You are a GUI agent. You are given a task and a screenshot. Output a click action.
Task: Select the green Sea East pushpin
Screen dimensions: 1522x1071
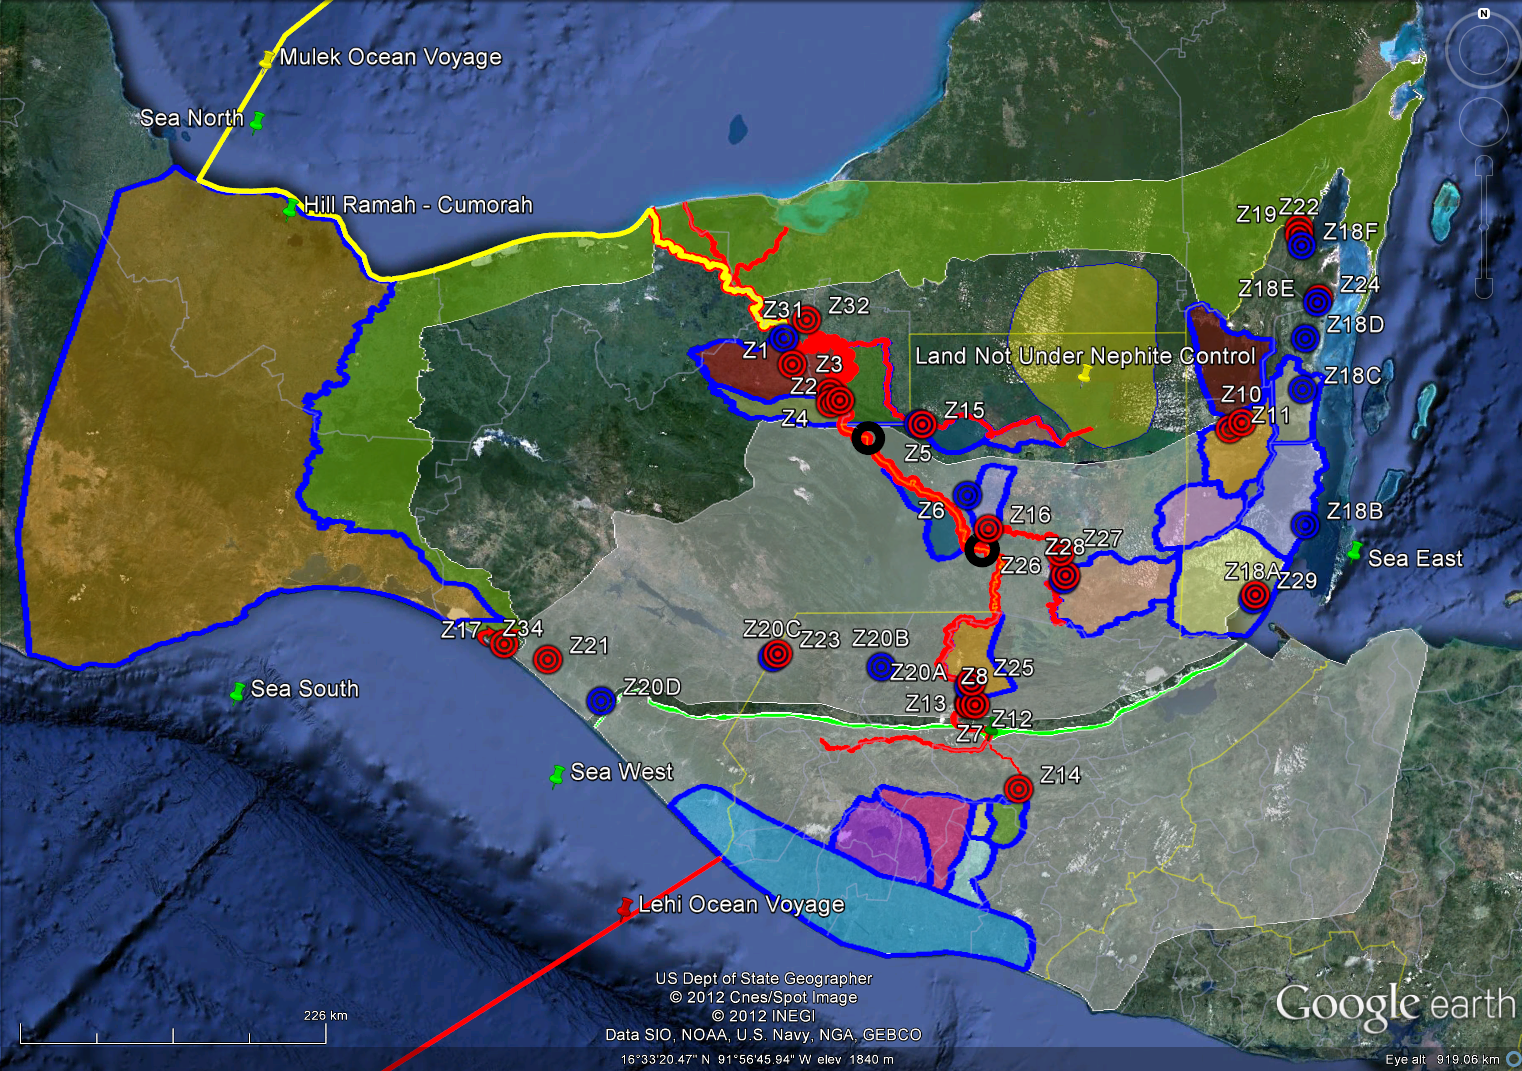click(1355, 551)
